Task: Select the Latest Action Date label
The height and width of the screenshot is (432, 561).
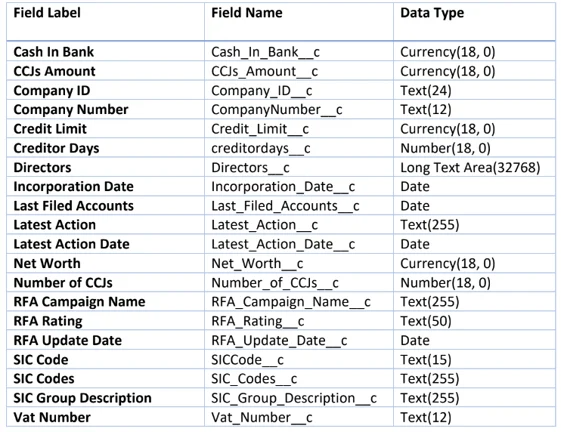Action: (x=72, y=244)
